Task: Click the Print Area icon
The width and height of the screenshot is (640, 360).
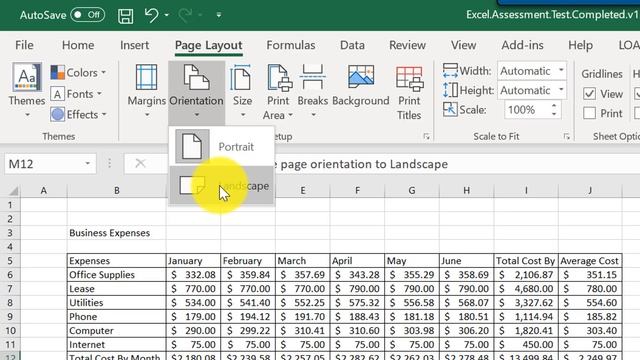Action: [279, 78]
